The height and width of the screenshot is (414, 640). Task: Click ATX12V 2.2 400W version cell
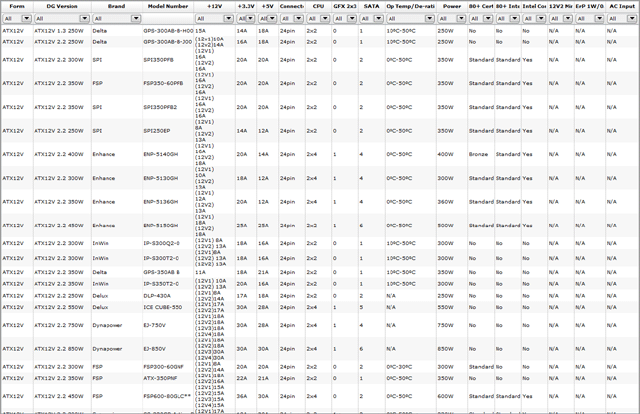coord(59,154)
